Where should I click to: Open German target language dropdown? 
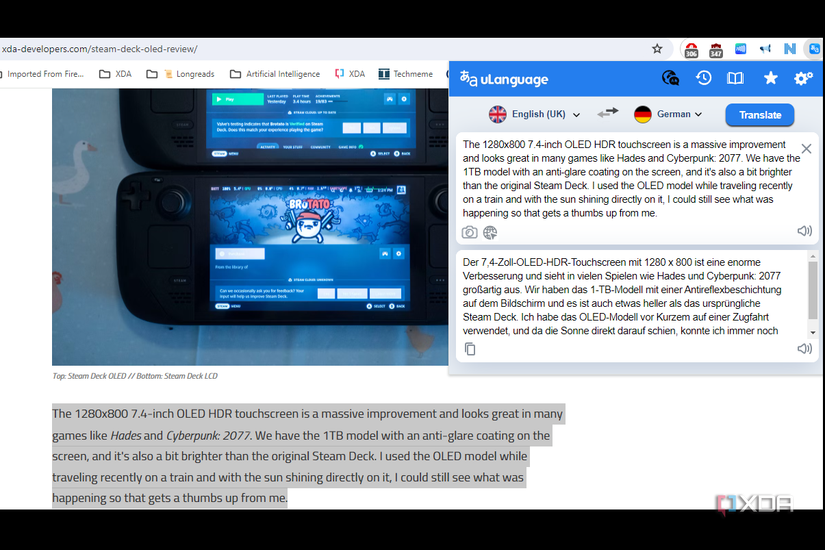(679, 114)
